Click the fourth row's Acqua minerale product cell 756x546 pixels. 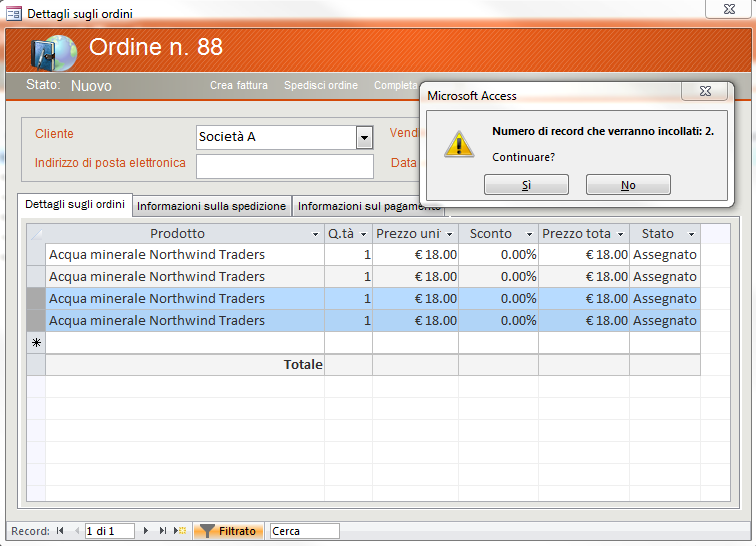185,321
